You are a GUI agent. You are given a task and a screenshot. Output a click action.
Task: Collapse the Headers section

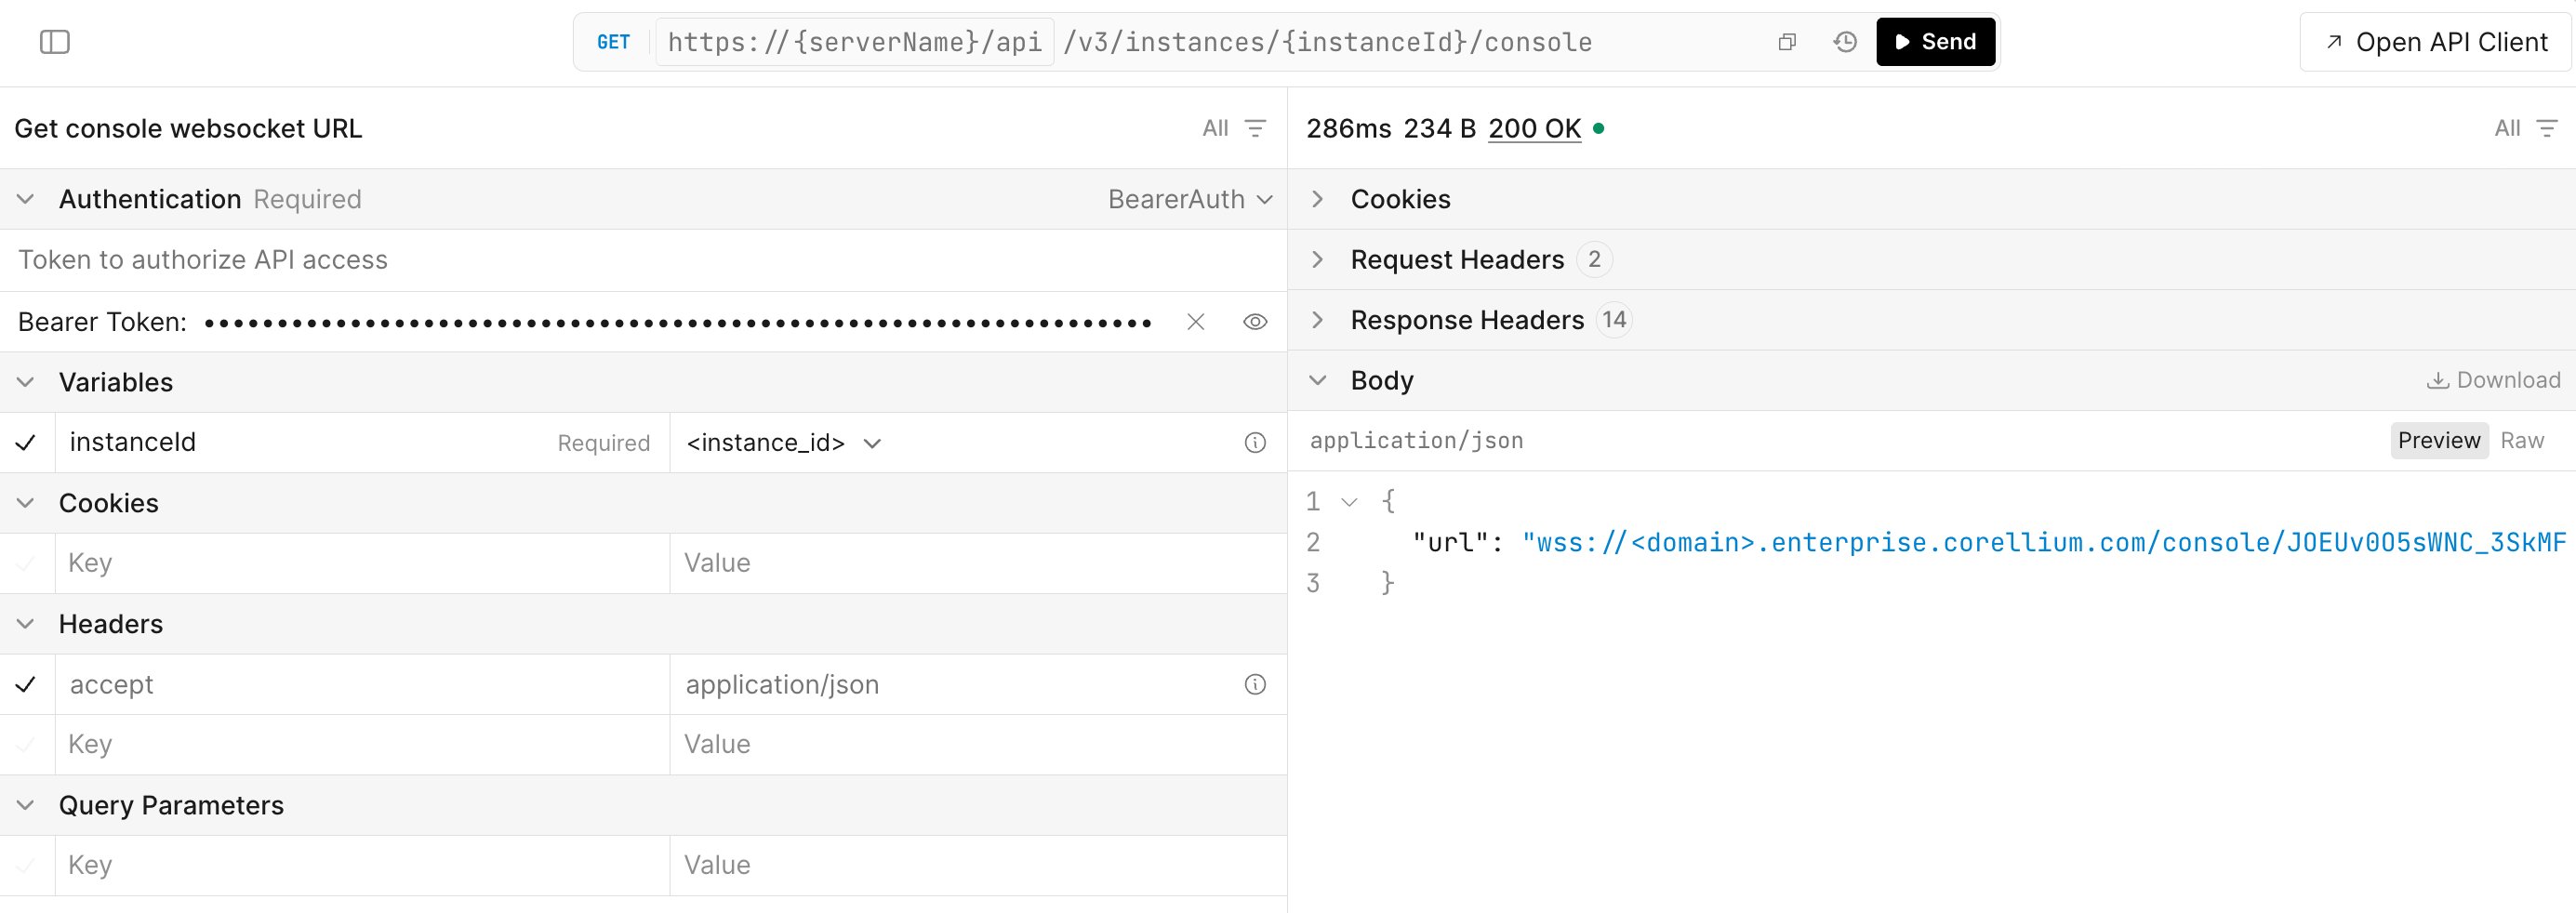click(x=26, y=624)
